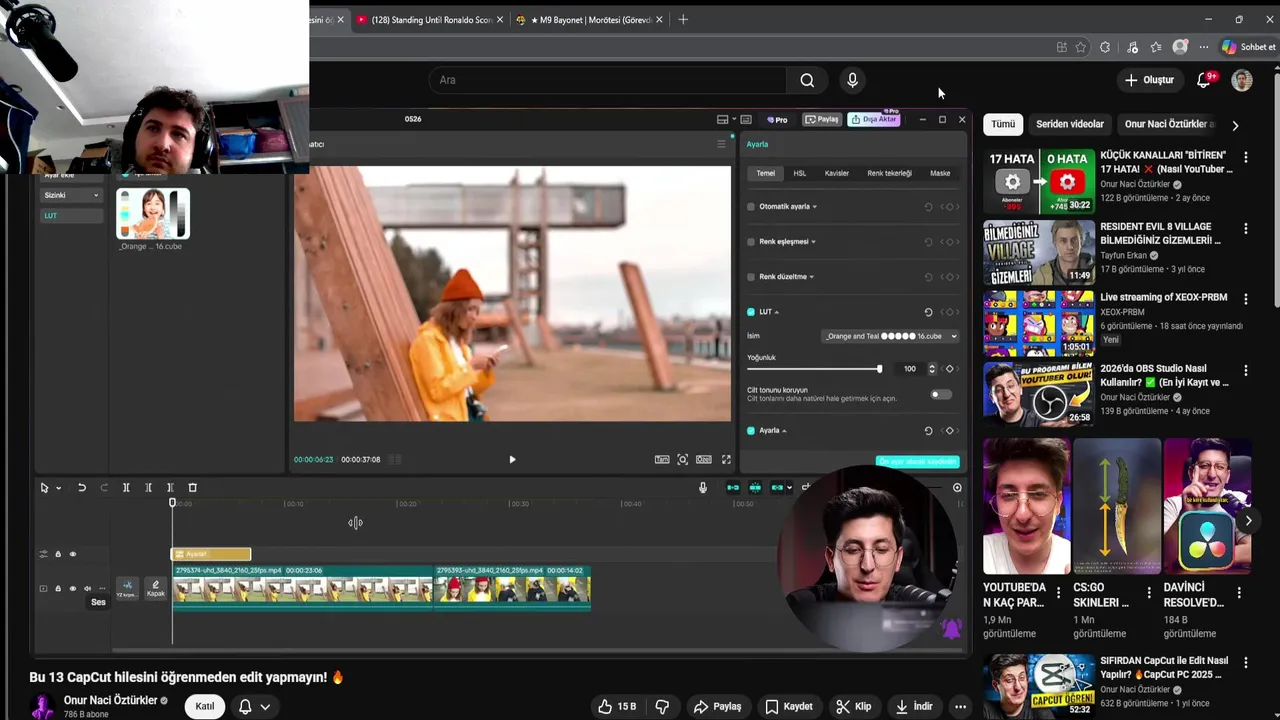
Task: Select the Temel tab
Action: (x=765, y=173)
